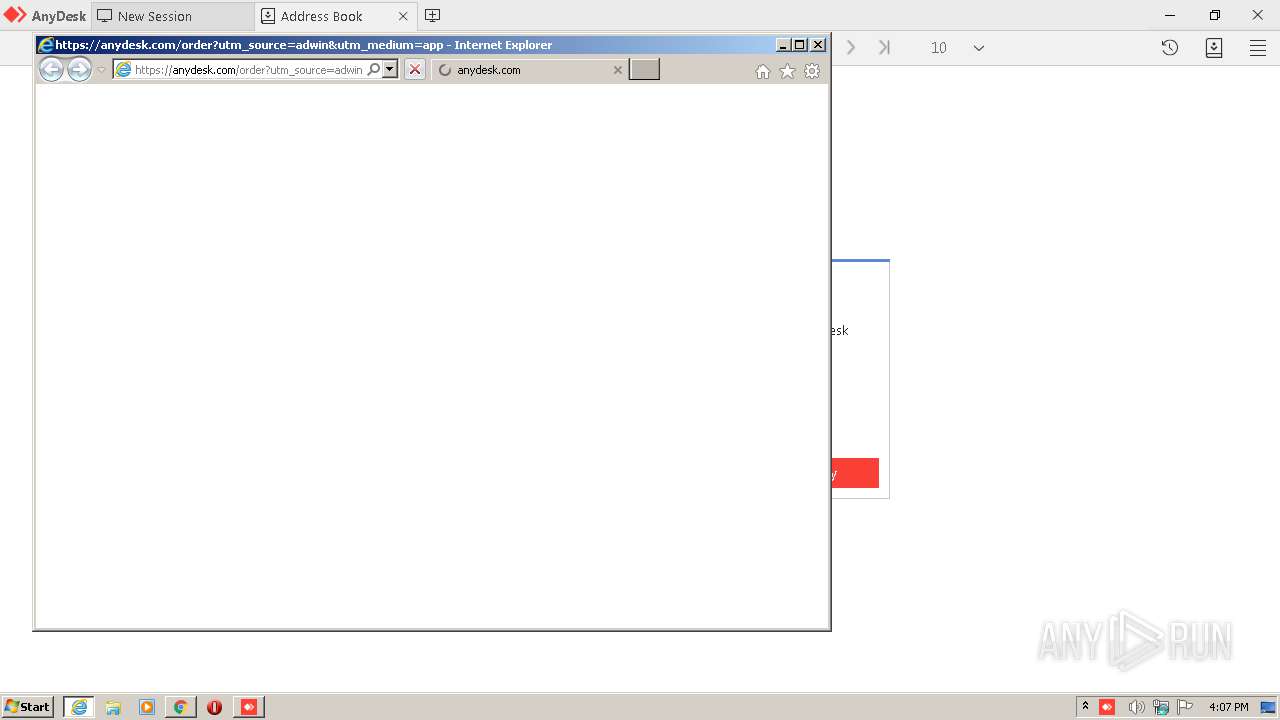
Task: Expand the address bar autocomplete dropdown
Action: 390,69
